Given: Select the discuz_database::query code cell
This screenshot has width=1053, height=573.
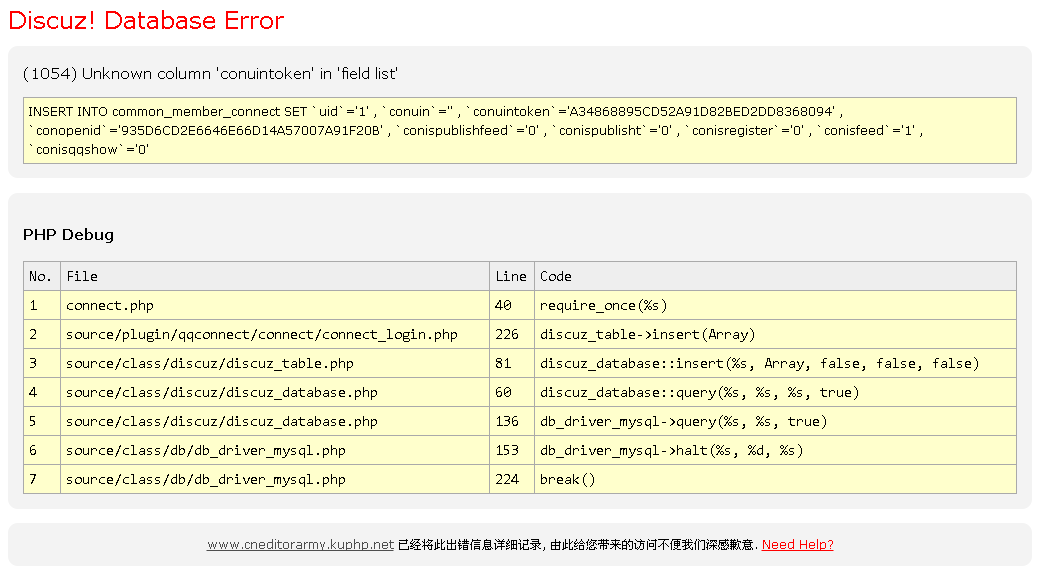Looking at the screenshot, I should coord(775,392).
